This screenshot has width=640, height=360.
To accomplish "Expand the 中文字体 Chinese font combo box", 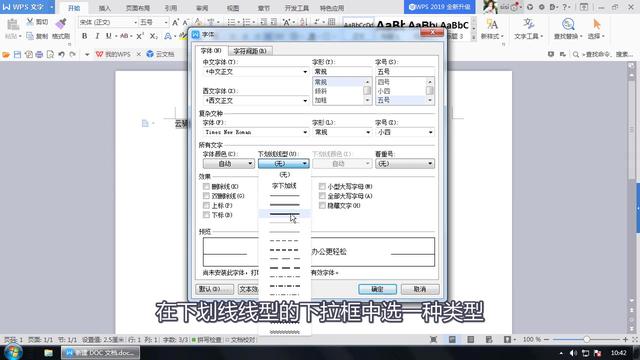I will (256, 71).
